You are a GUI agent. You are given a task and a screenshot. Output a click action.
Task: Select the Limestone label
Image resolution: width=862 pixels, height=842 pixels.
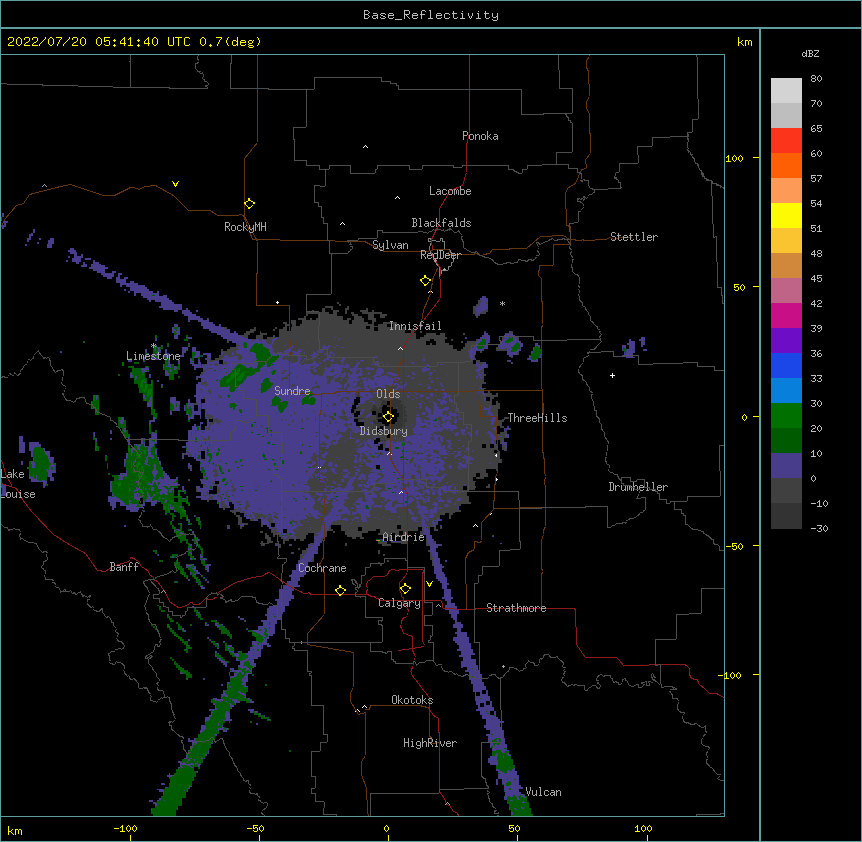(153, 356)
